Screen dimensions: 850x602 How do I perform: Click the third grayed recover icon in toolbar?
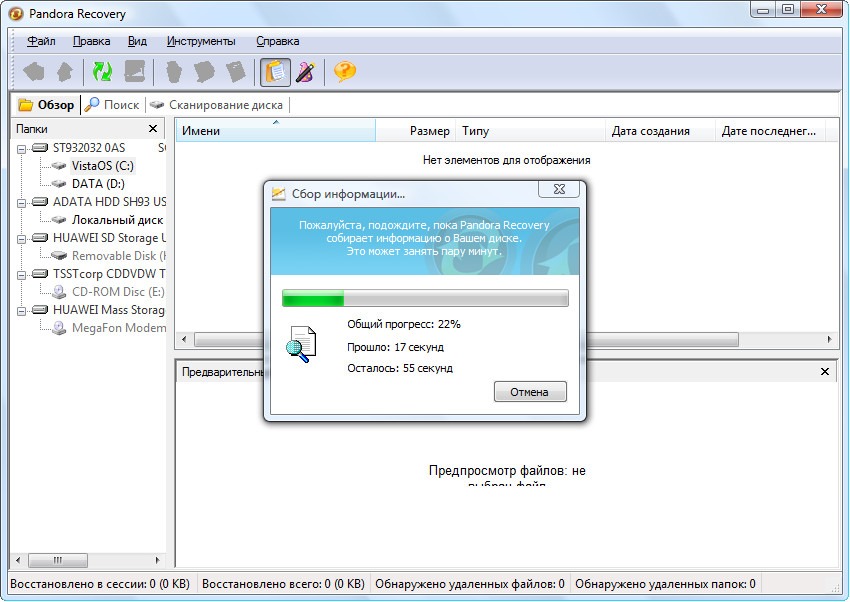pos(236,72)
